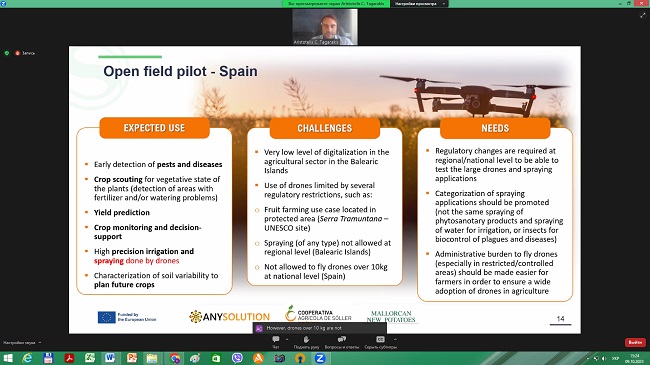Leave the meeting with the red Выйти button

[x=635, y=342]
